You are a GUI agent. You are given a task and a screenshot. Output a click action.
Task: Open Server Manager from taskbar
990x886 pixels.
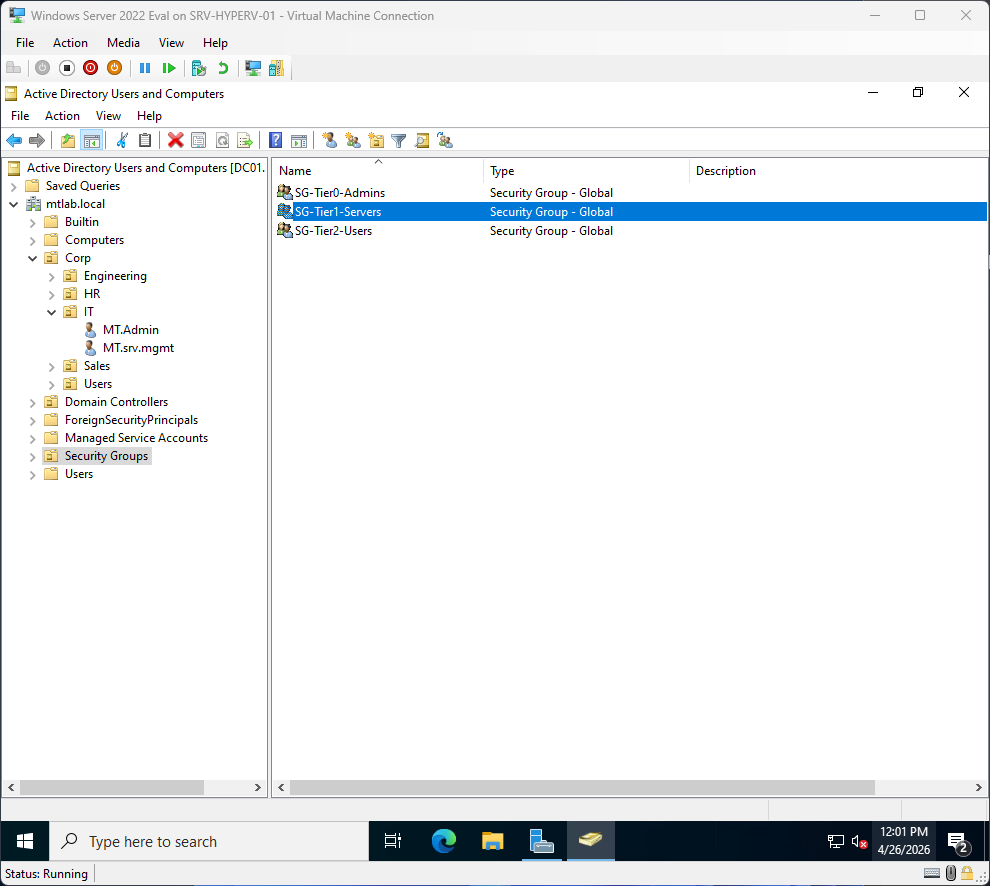(541, 841)
